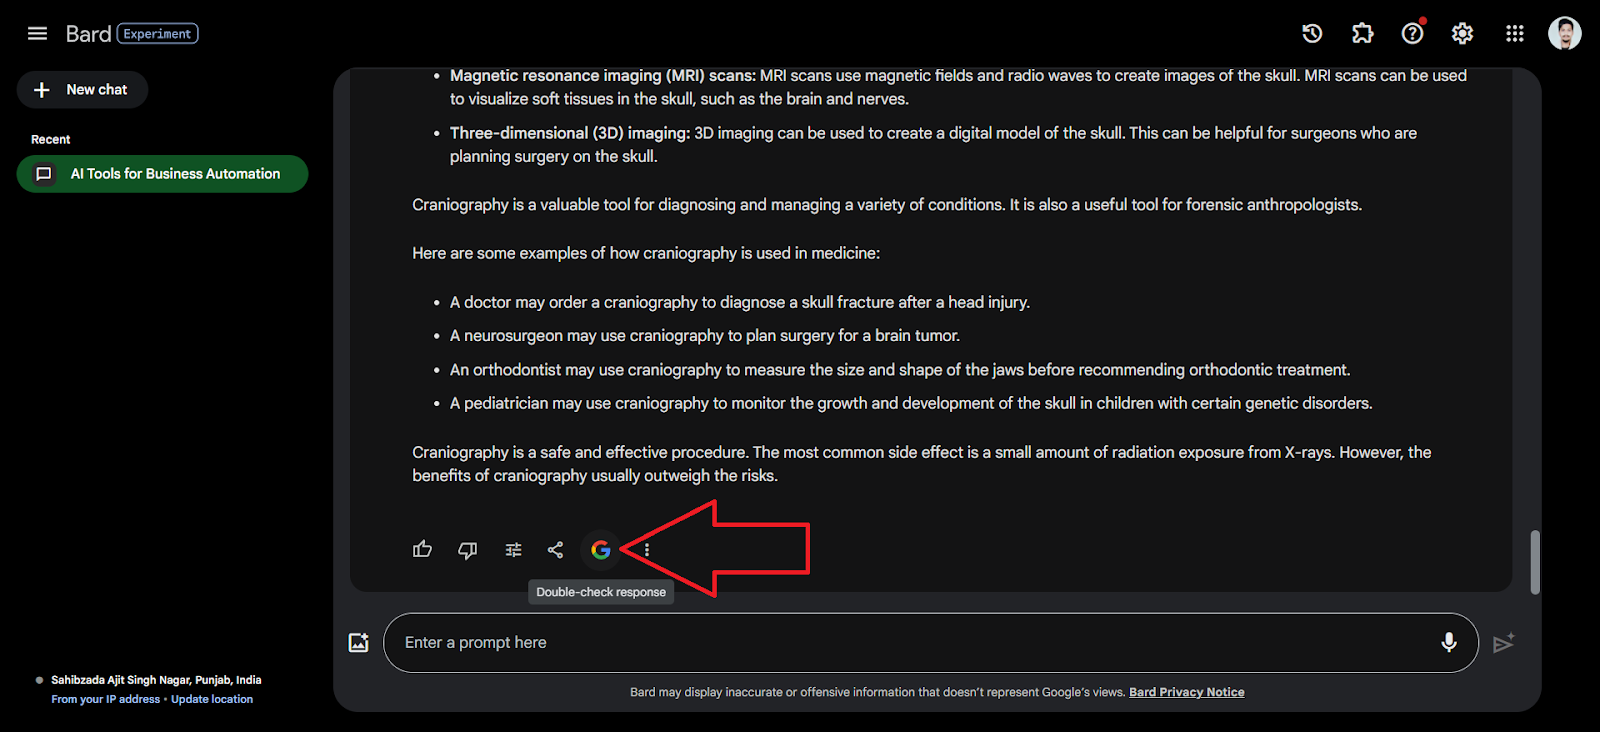Viewport: 1600px width, 732px height.
Task: Click the Experiment badge next to Bard
Action: click(158, 34)
